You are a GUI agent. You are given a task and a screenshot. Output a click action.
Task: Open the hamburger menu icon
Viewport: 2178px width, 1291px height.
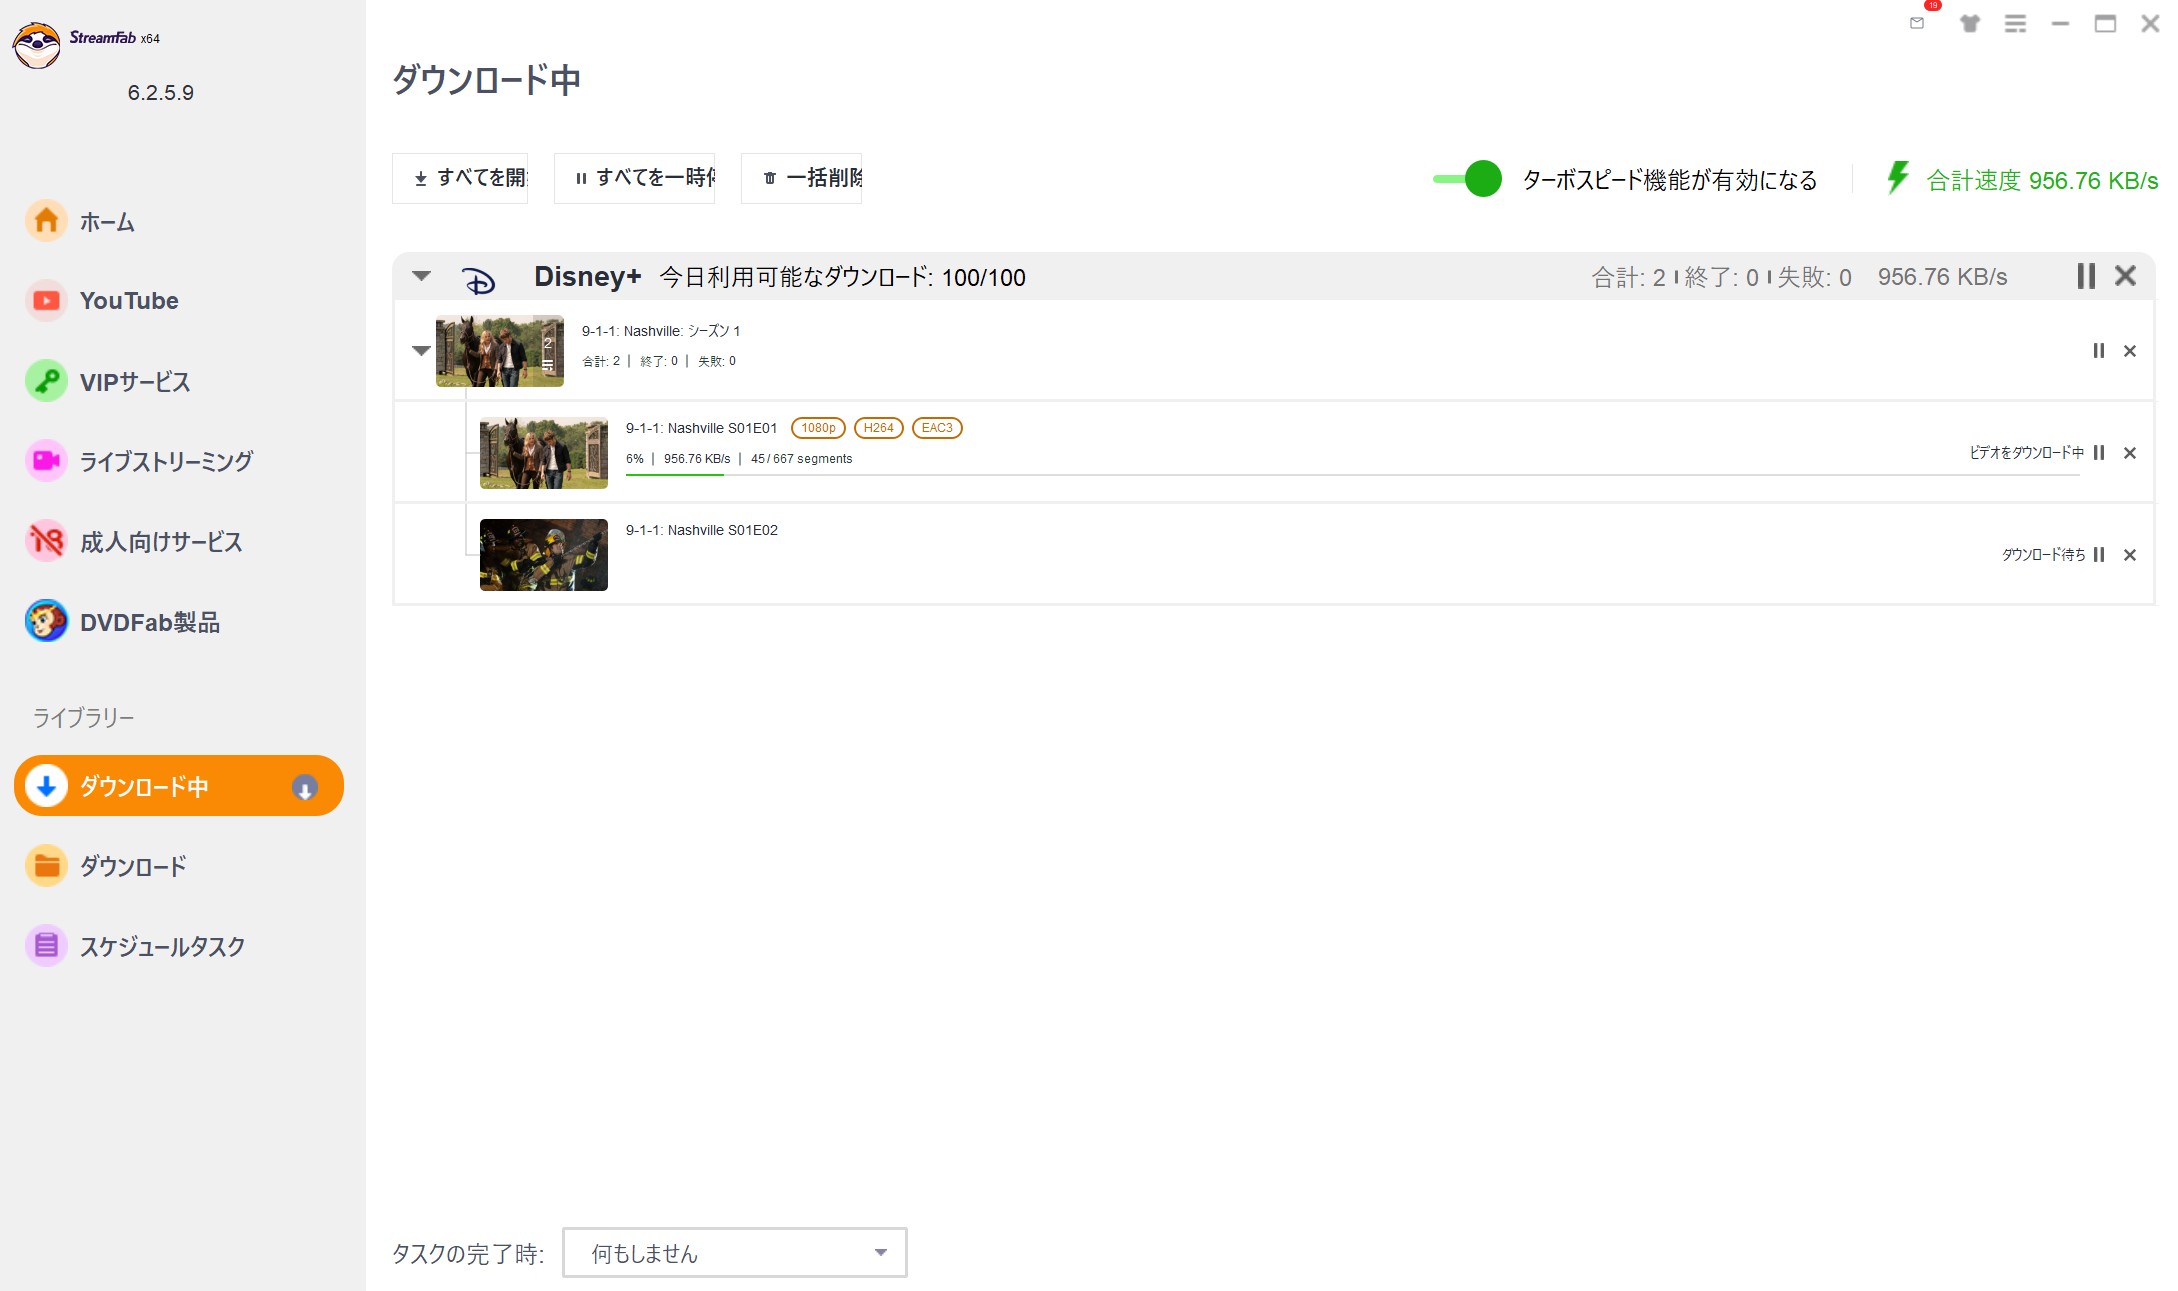pos(2015,23)
